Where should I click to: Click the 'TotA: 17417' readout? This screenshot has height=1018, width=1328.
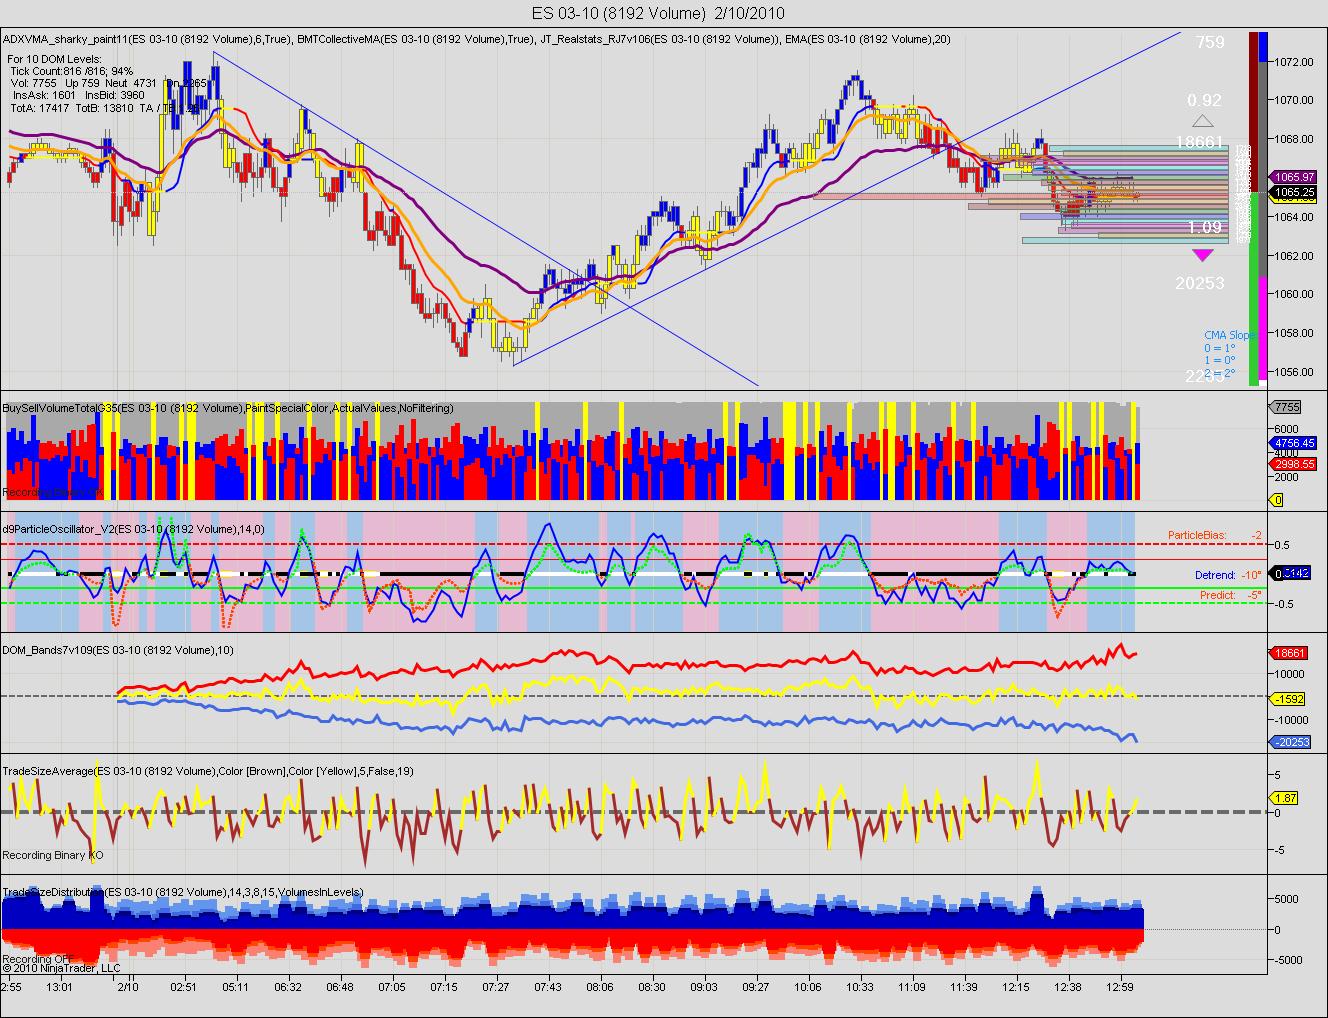point(40,106)
